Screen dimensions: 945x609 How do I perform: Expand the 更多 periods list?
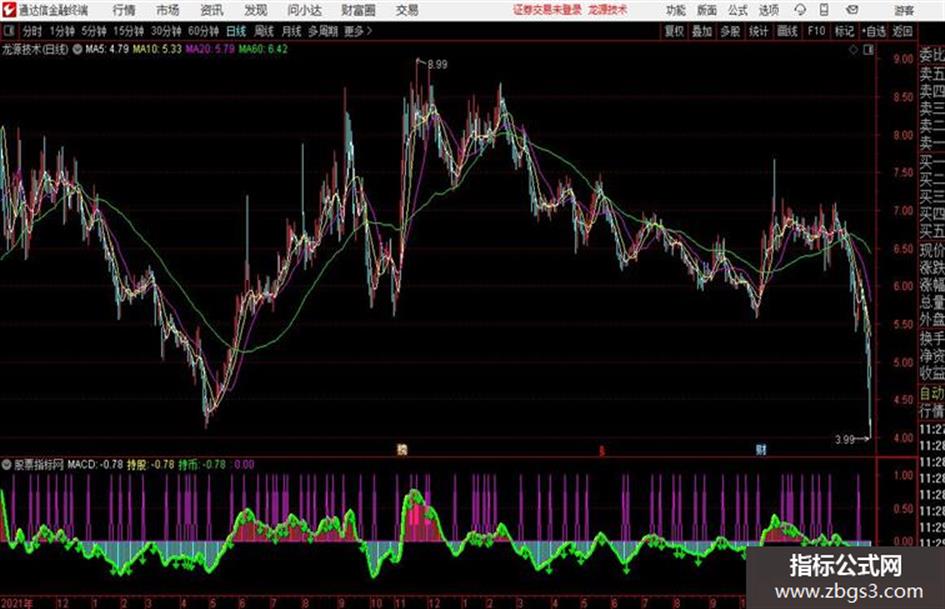coord(358,31)
